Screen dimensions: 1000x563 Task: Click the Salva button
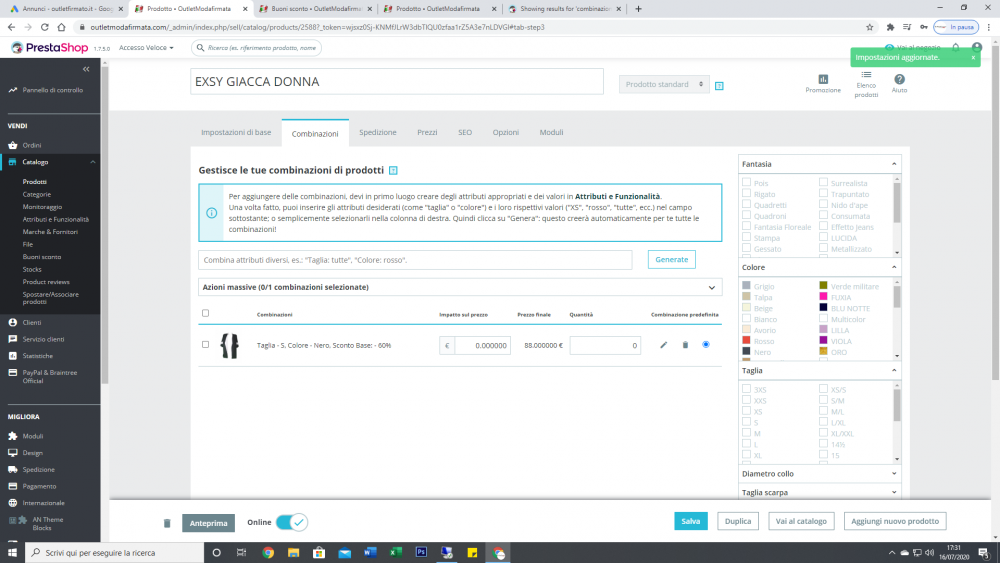(691, 521)
